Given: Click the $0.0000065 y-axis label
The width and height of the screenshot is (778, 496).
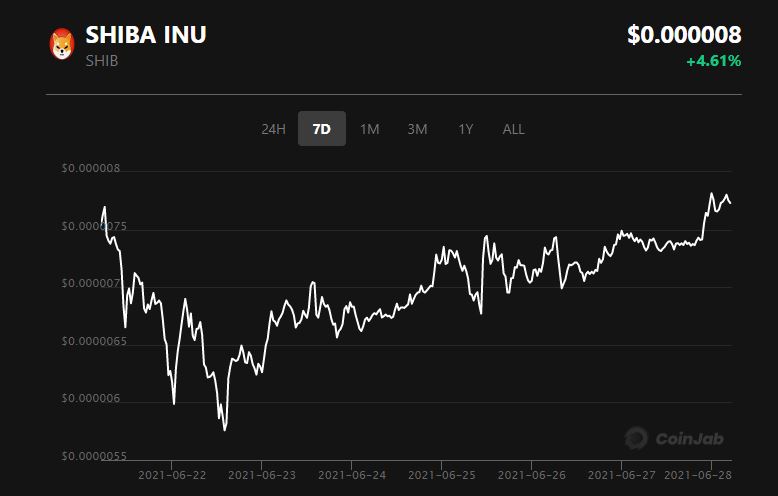Looking at the screenshot, I should tap(94, 341).
